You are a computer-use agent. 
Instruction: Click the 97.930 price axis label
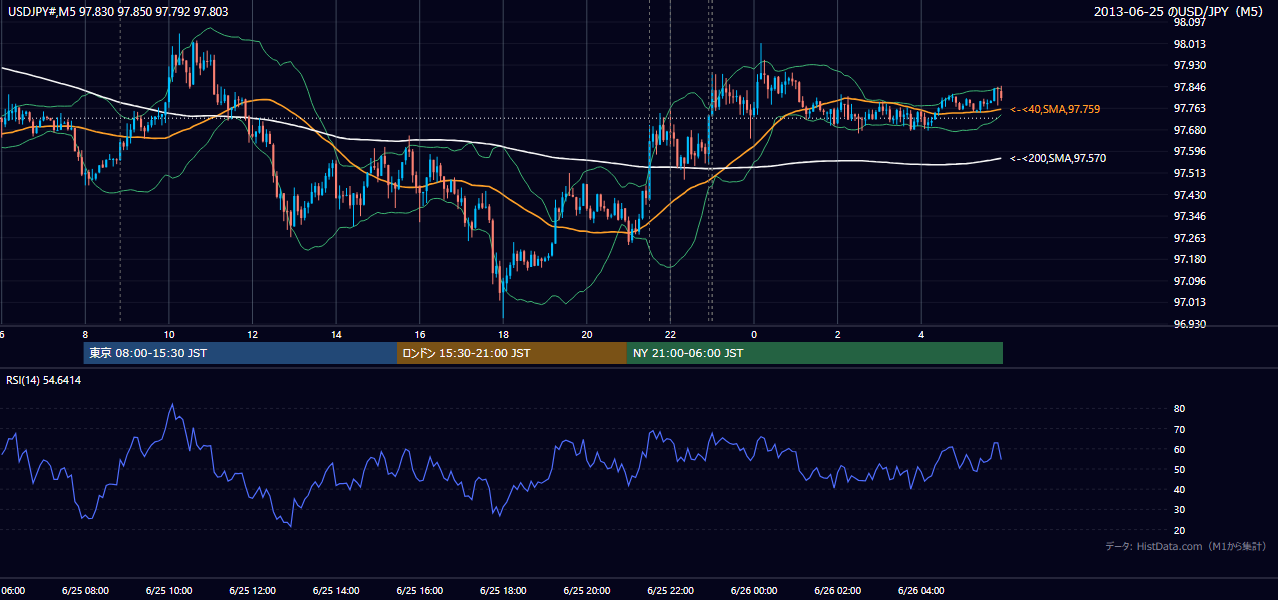pyautogui.click(x=1188, y=65)
